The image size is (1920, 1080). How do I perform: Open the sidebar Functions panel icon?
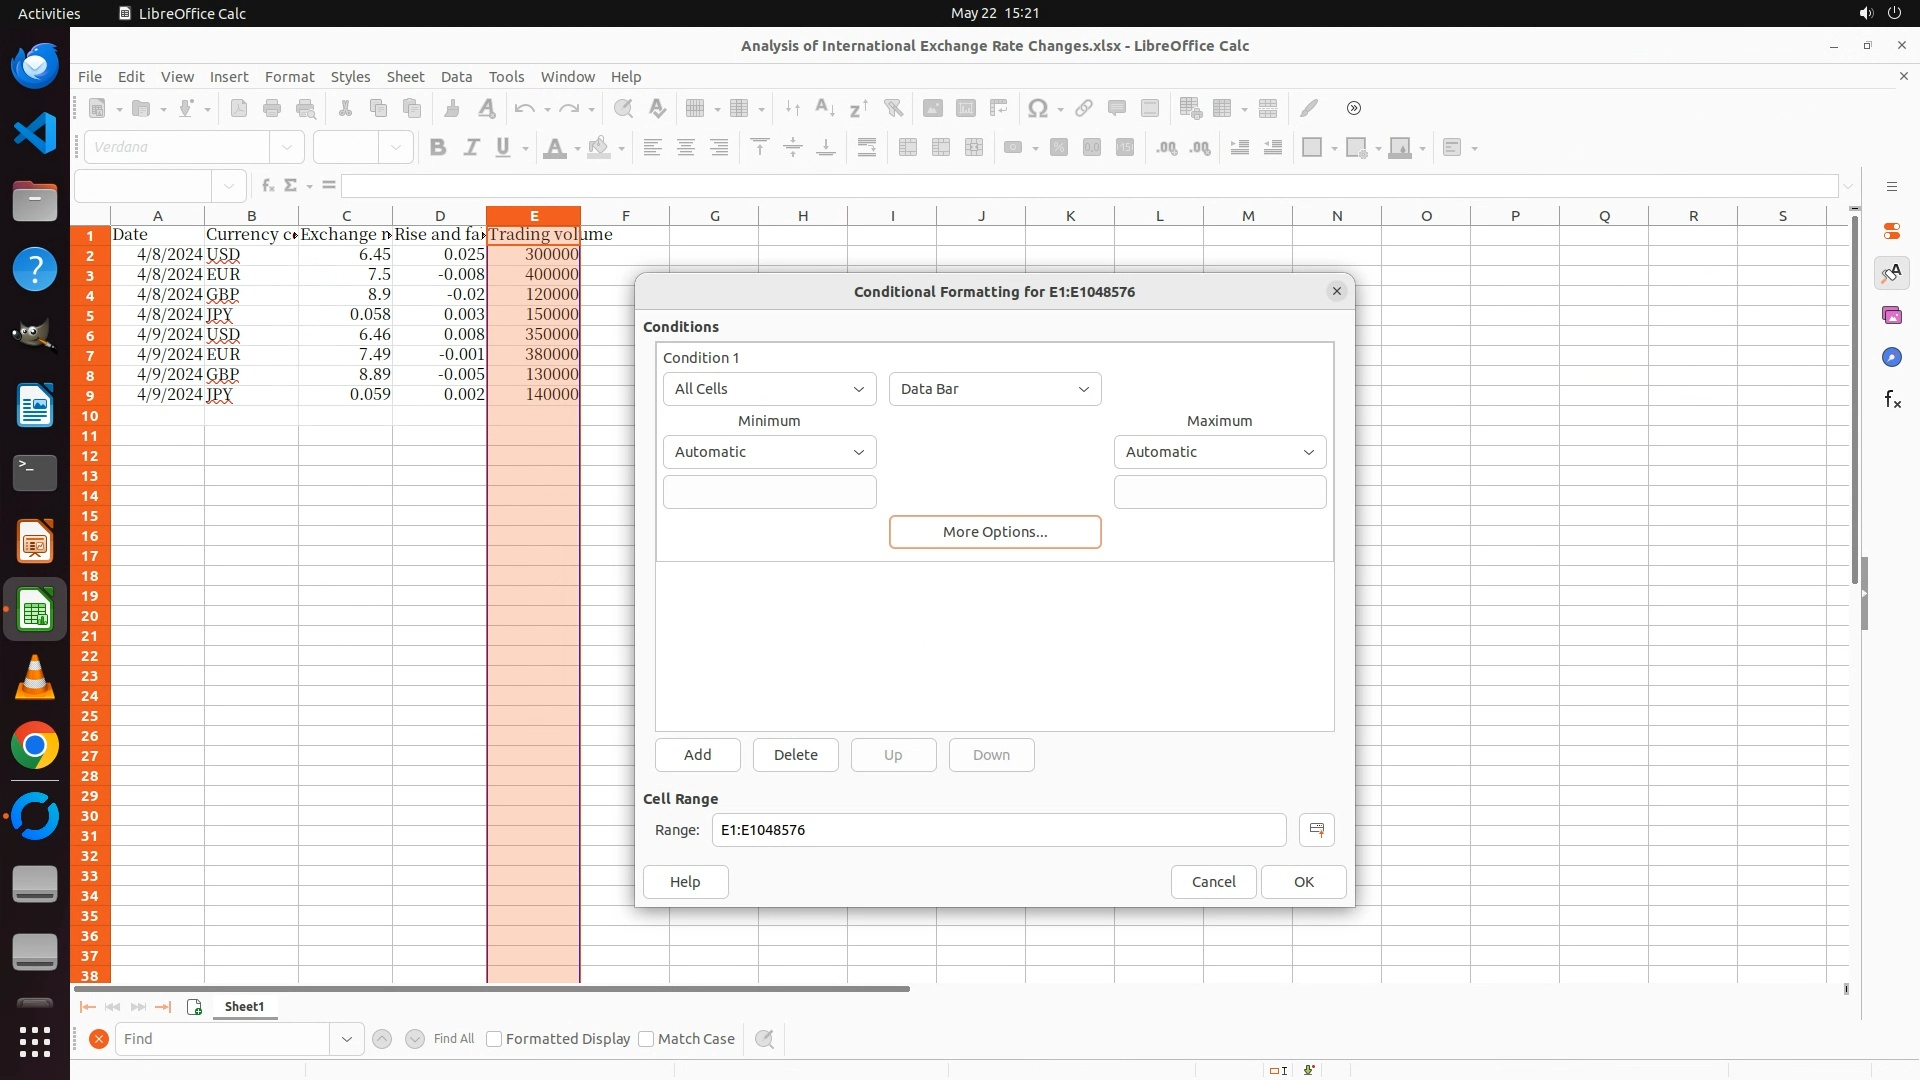(x=1892, y=400)
